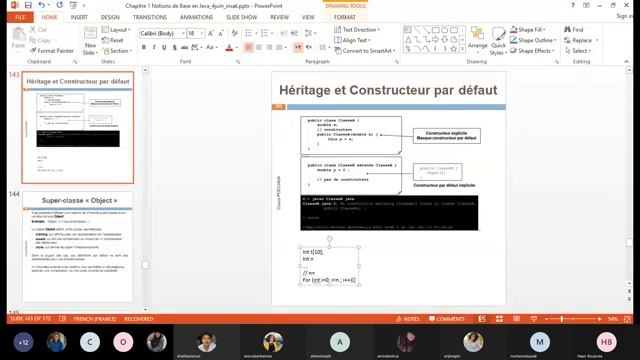The width and height of the screenshot is (640, 360).
Task: Switch to the TRANSITIONS tab
Action: click(150, 17)
